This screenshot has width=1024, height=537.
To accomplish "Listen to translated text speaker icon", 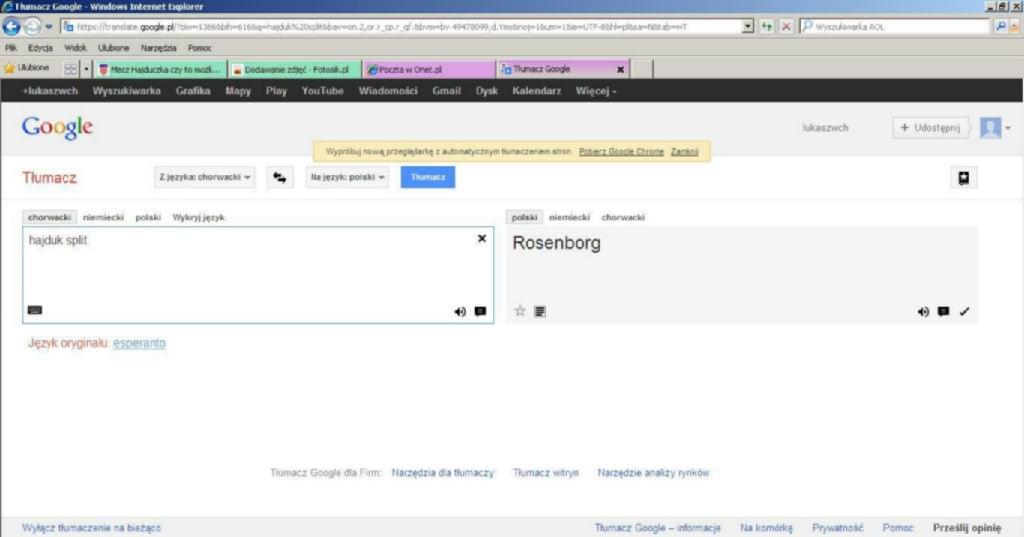I will pos(923,311).
